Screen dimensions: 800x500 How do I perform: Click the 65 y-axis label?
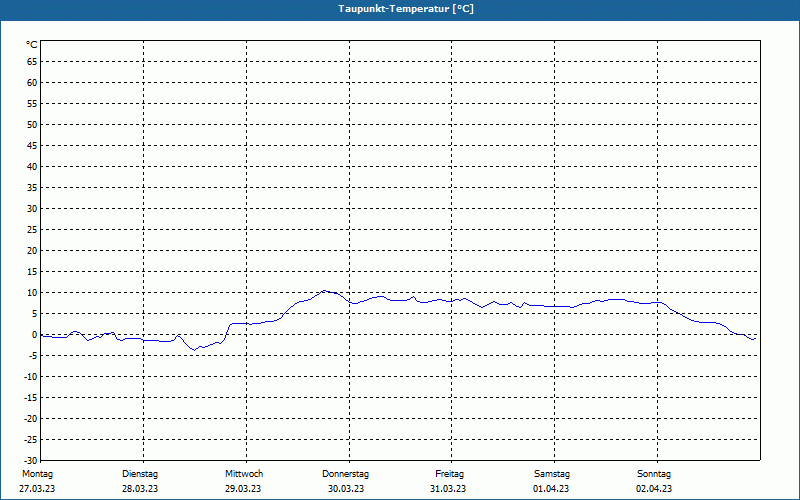pyautogui.click(x=32, y=62)
